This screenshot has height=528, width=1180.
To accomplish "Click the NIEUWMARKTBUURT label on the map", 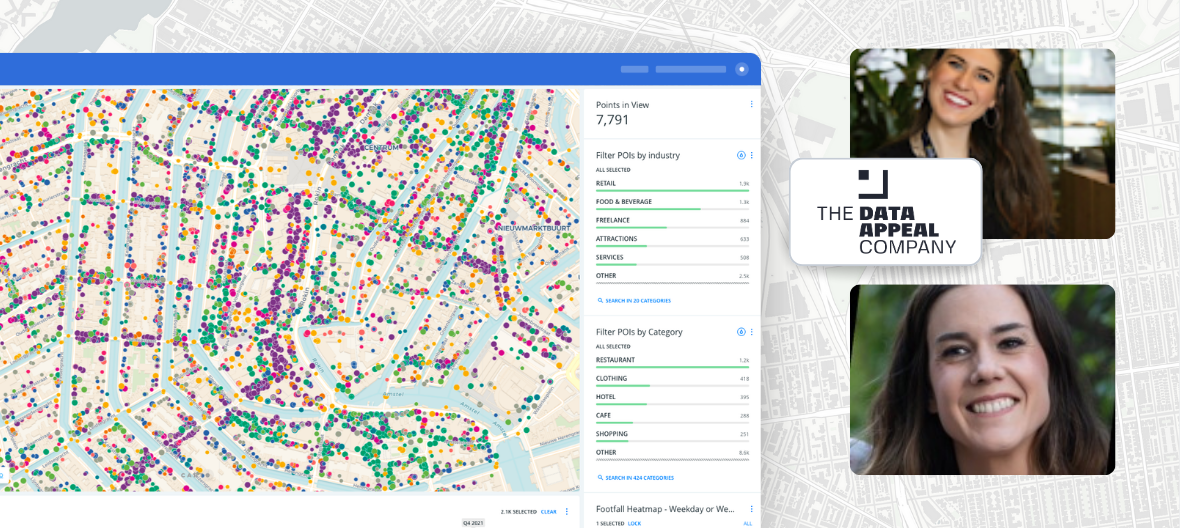I will pyautogui.click(x=534, y=227).
